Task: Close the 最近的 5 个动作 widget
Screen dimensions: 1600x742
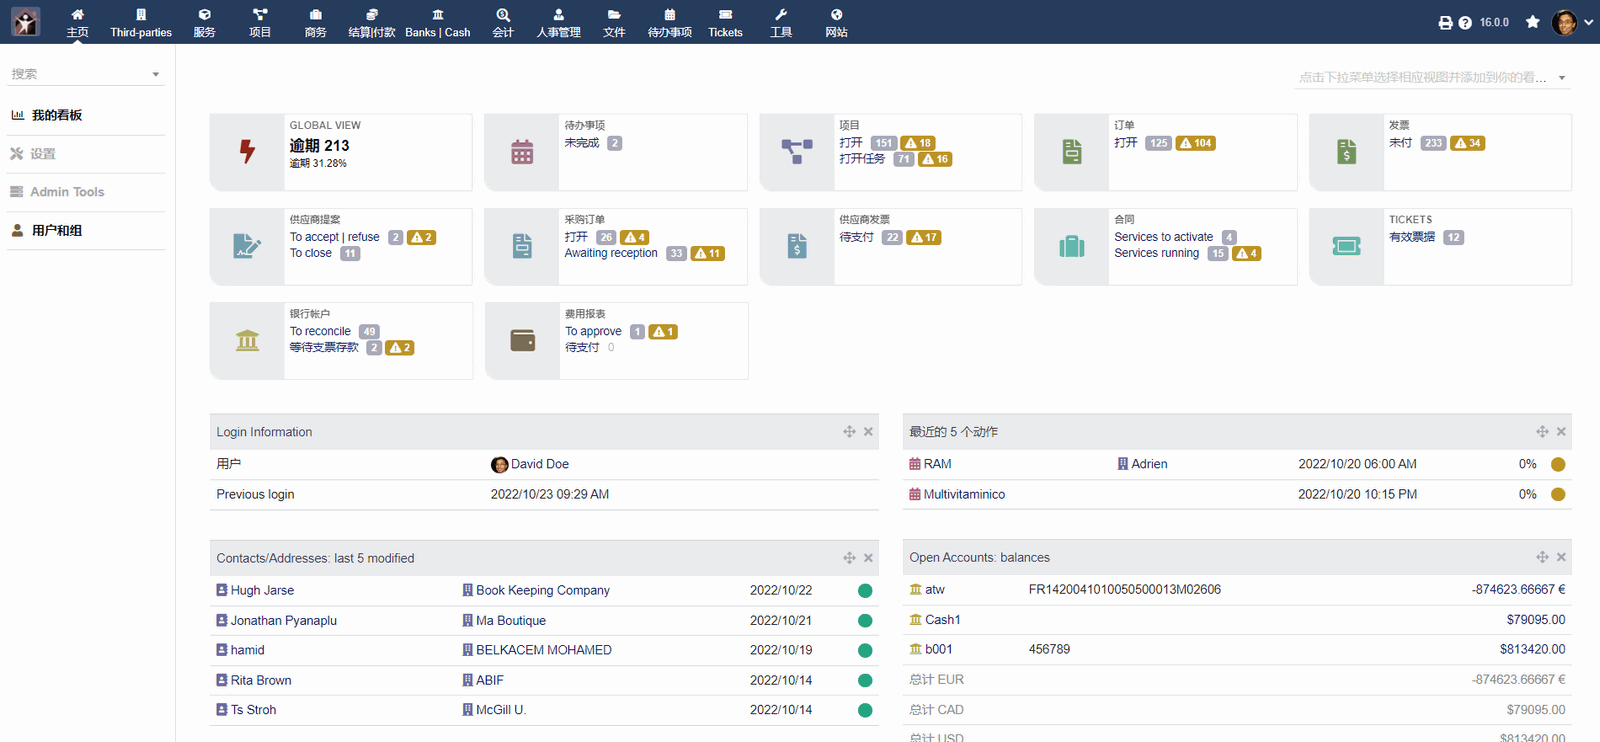Action: tap(1561, 432)
